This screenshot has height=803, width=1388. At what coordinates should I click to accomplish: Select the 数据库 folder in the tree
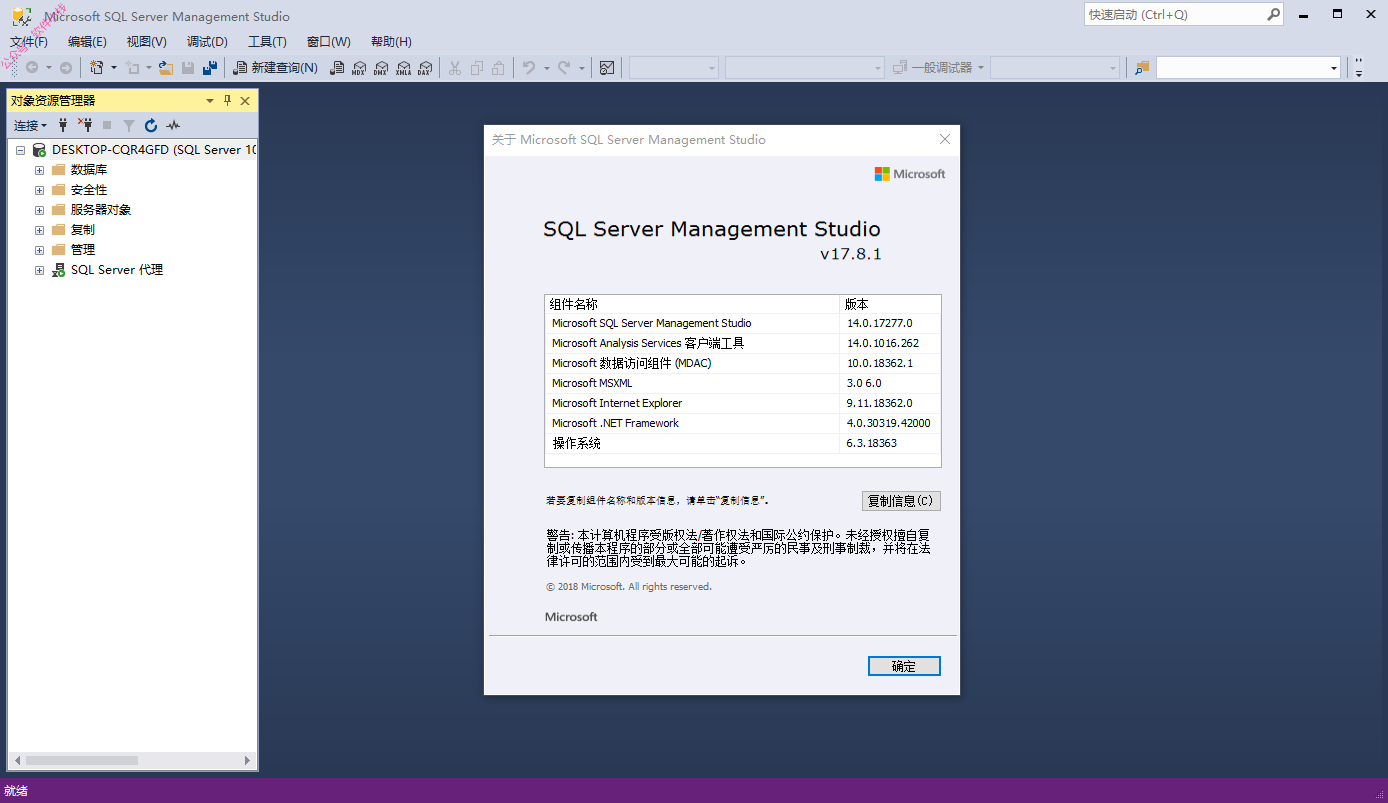pos(80,170)
